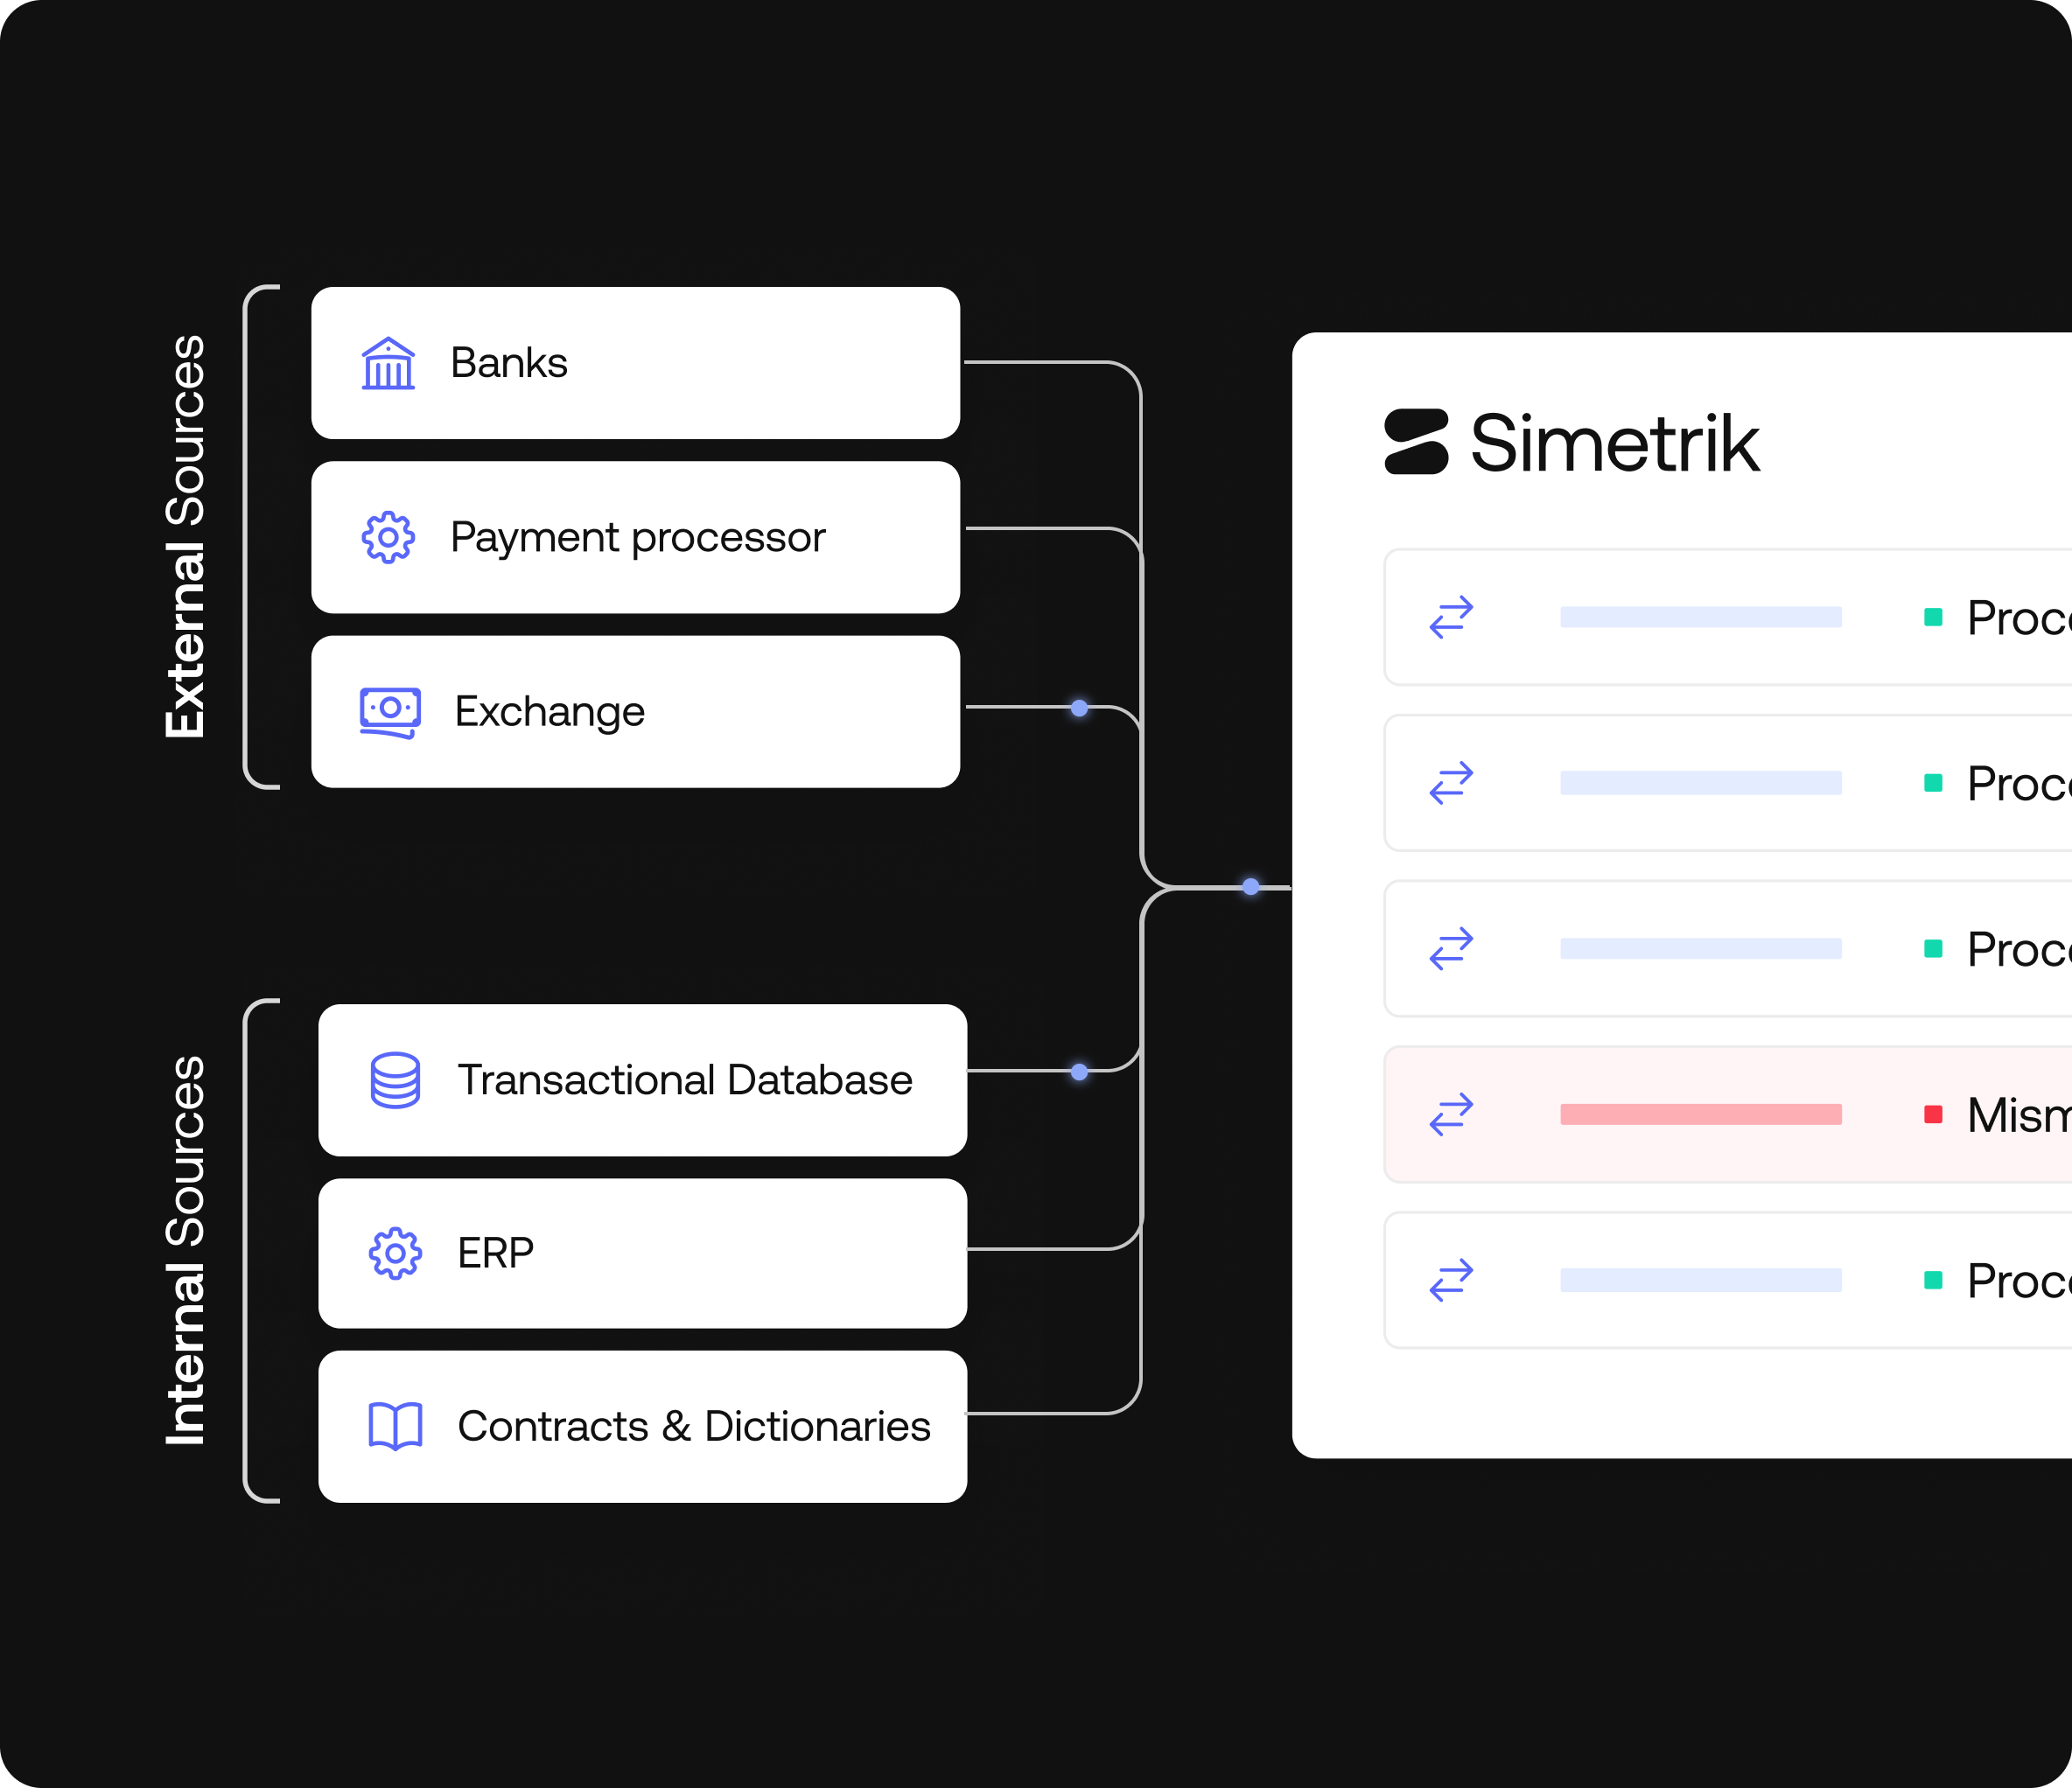The width and height of the screenshot is (2072, 1788).
Task: Click the swap arrows icon in the Mismatch row
Action: pos(1451,1114)
